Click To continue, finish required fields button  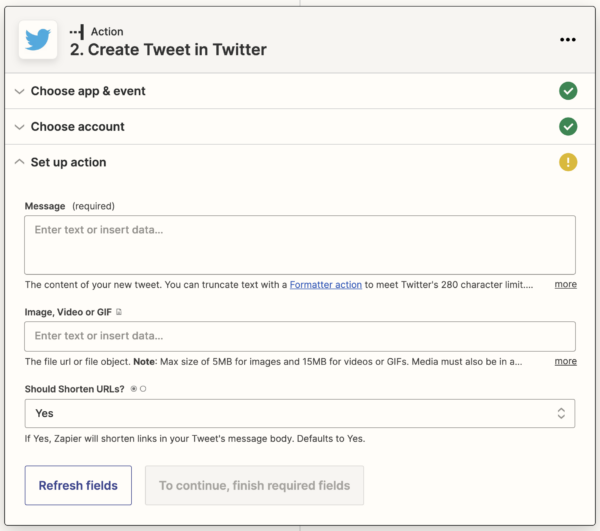click(254, 485)
